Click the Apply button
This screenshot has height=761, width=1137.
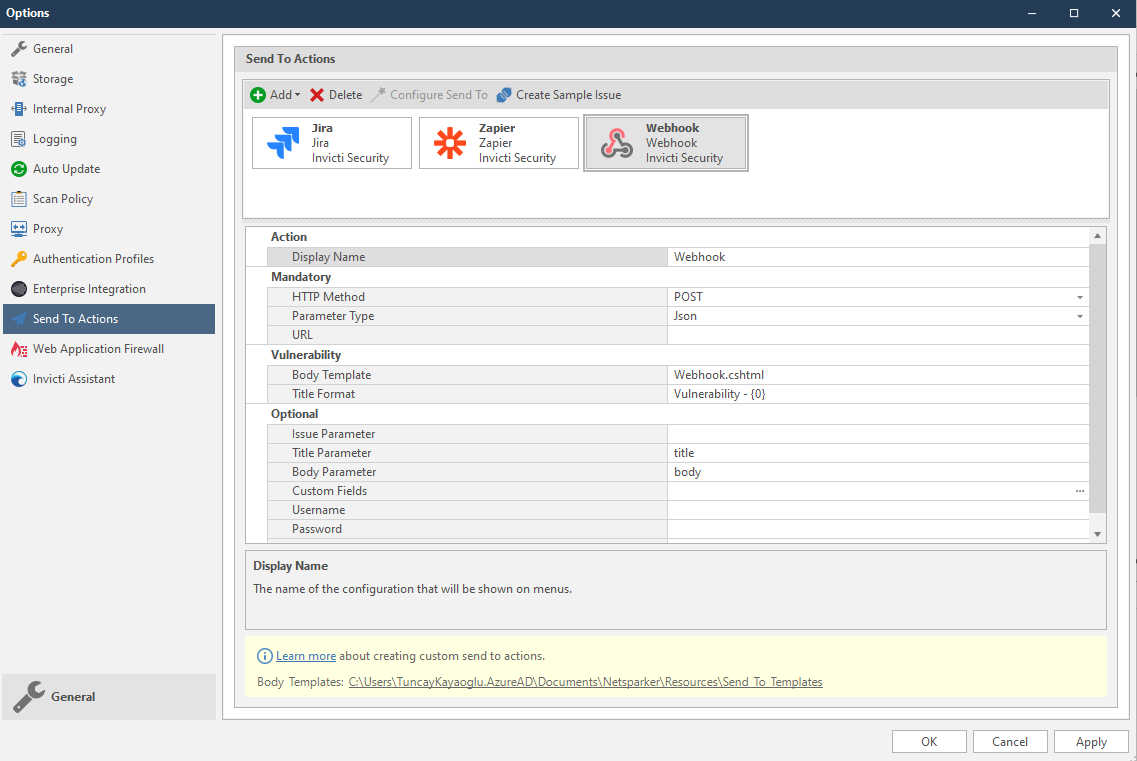[1090, 741]
